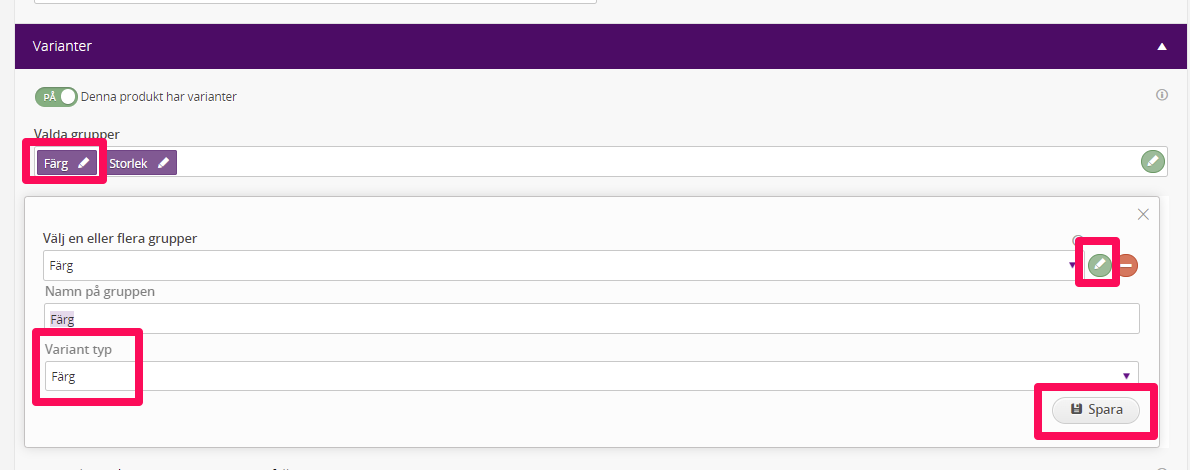Save changes with the Spara button
This screenshot has width=1190, height=470.
pos(1096,410)
